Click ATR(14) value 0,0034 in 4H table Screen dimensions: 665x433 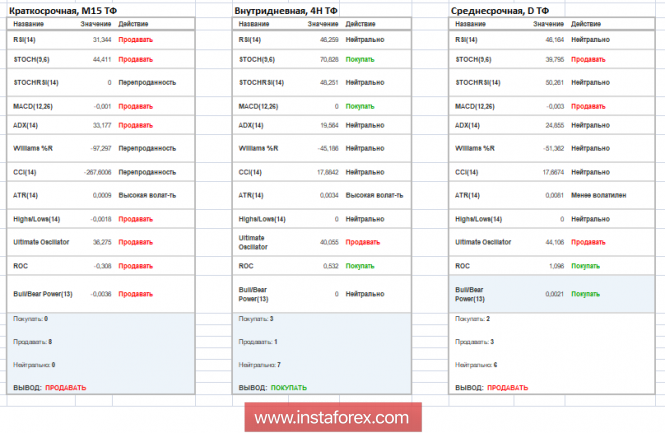(329, 196)
